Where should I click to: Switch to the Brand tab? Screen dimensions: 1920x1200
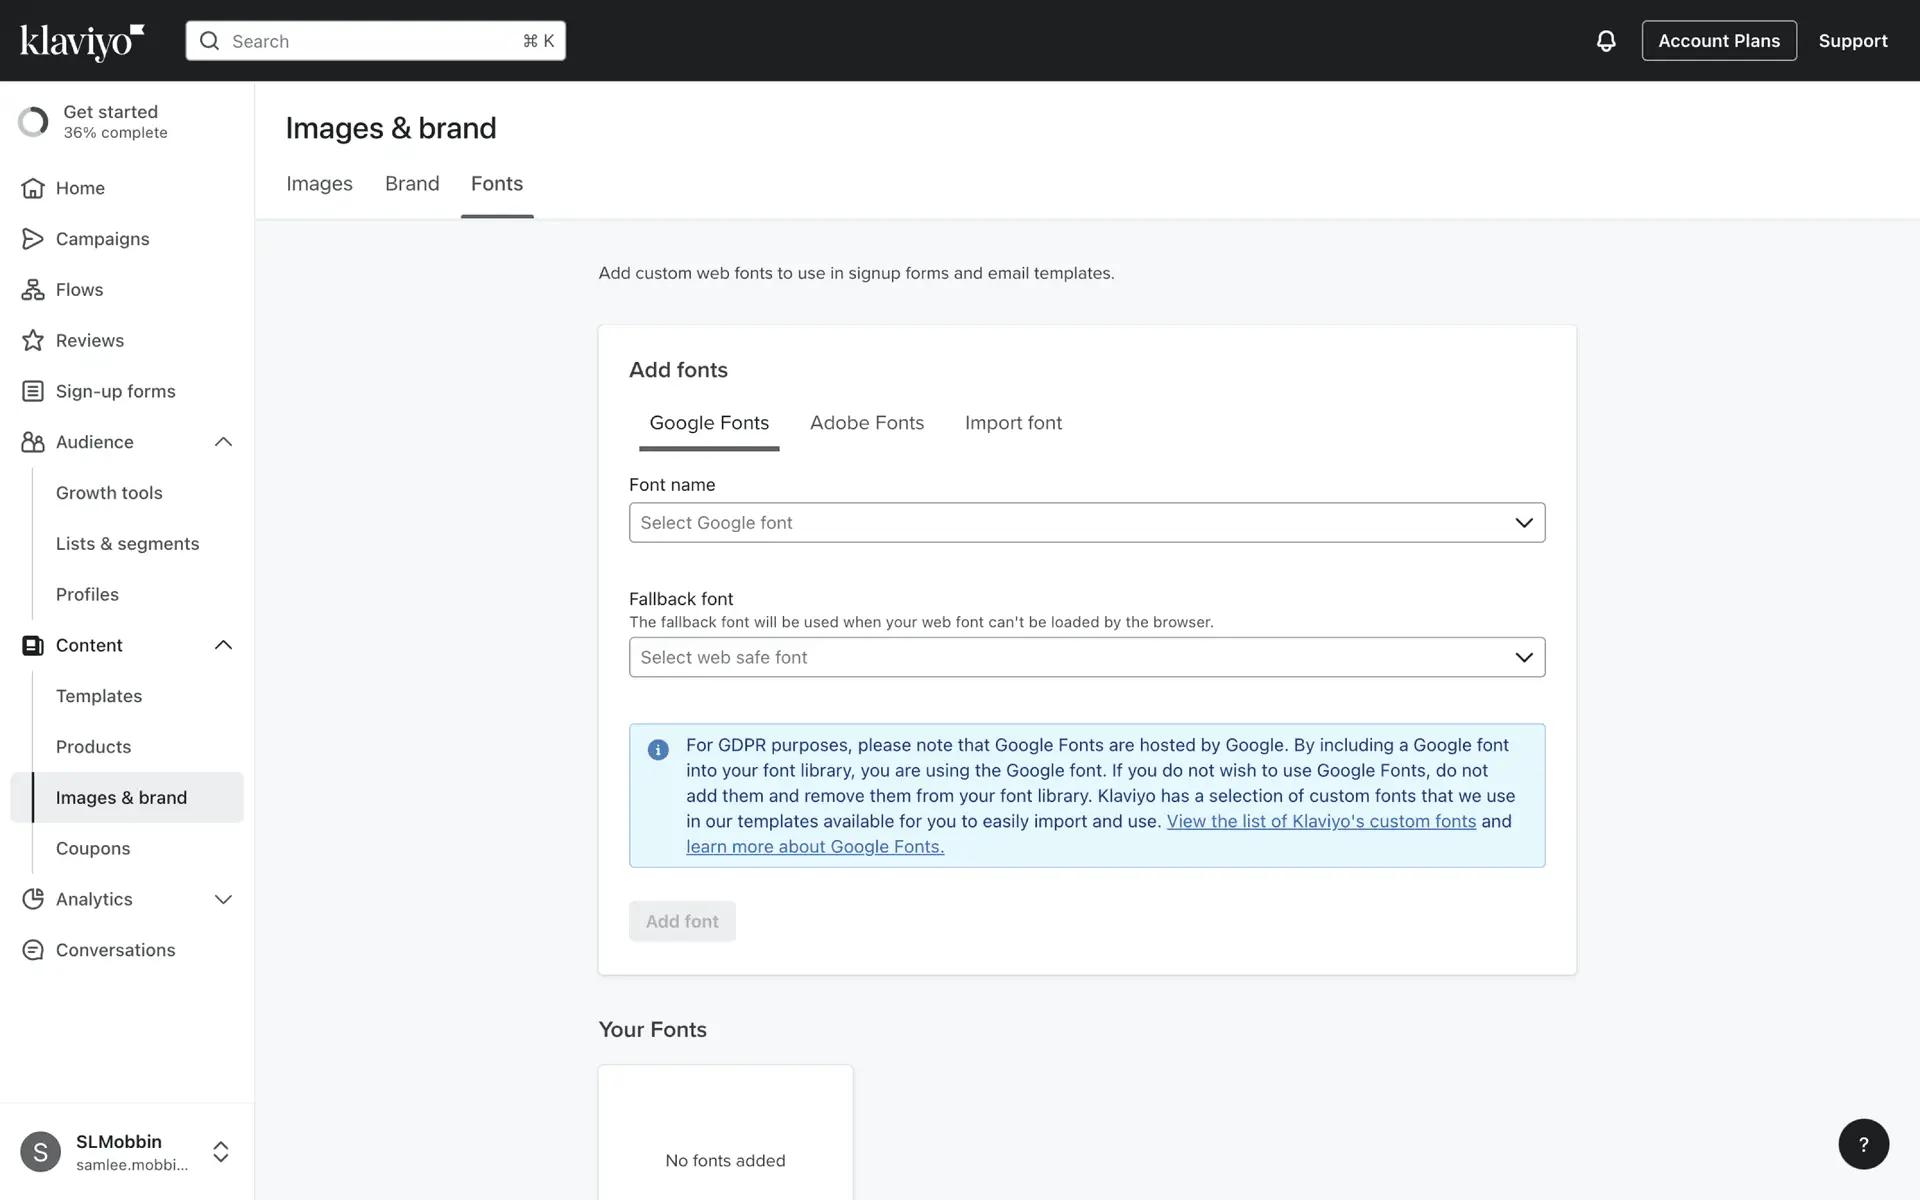[x=412, y=184]
